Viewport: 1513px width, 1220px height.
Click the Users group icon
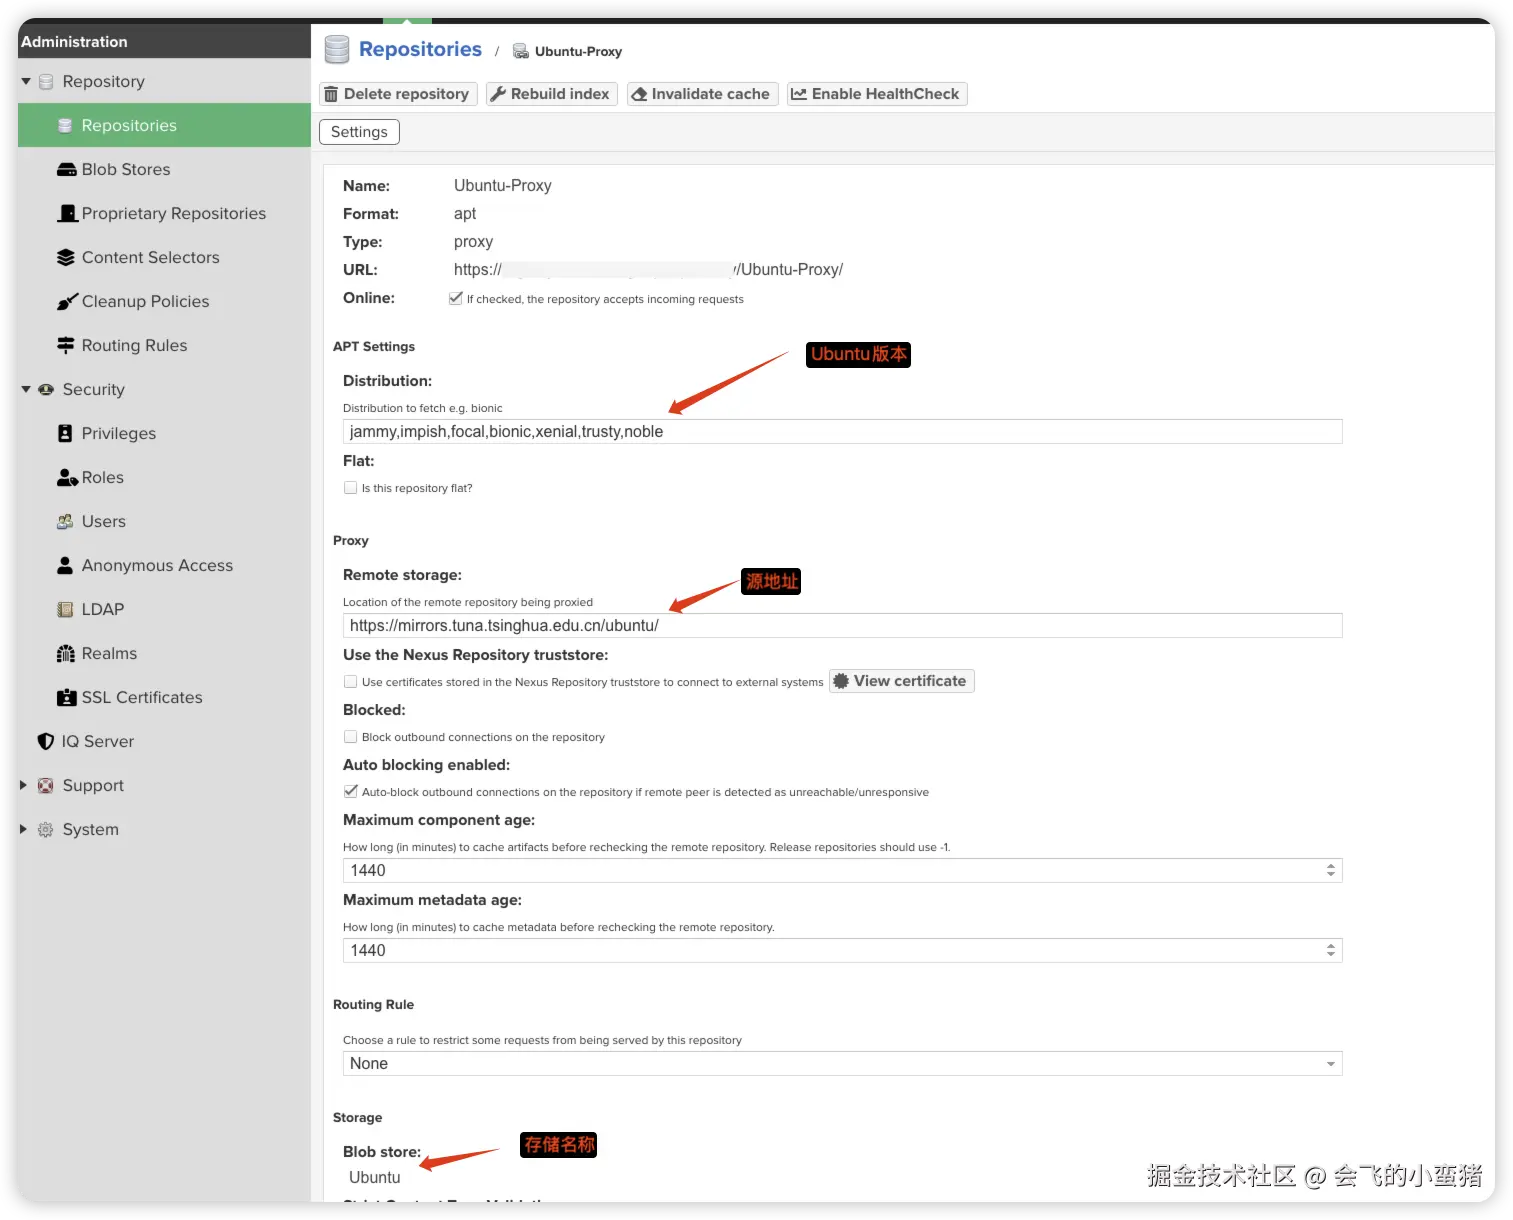point(65,522)
